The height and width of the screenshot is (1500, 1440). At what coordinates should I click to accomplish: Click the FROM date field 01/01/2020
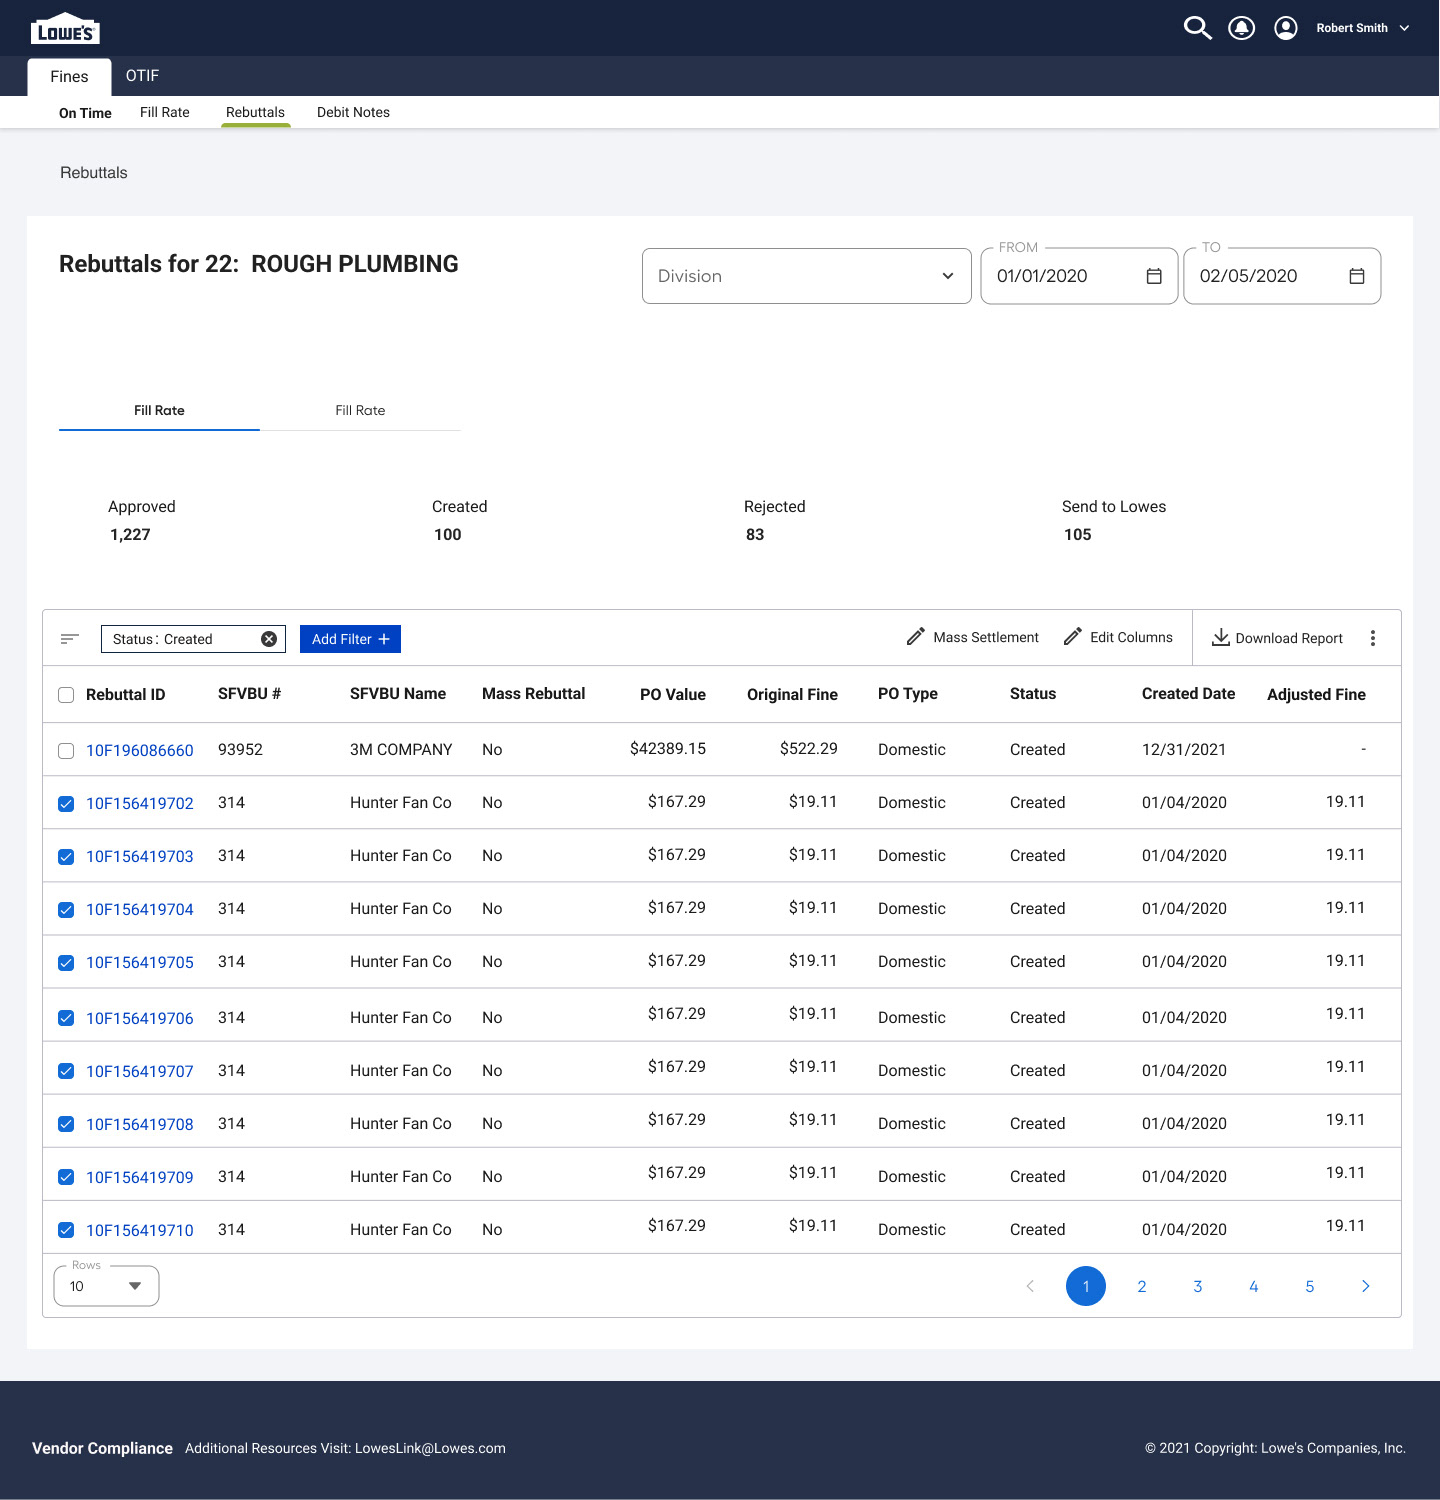point(1079,276)
